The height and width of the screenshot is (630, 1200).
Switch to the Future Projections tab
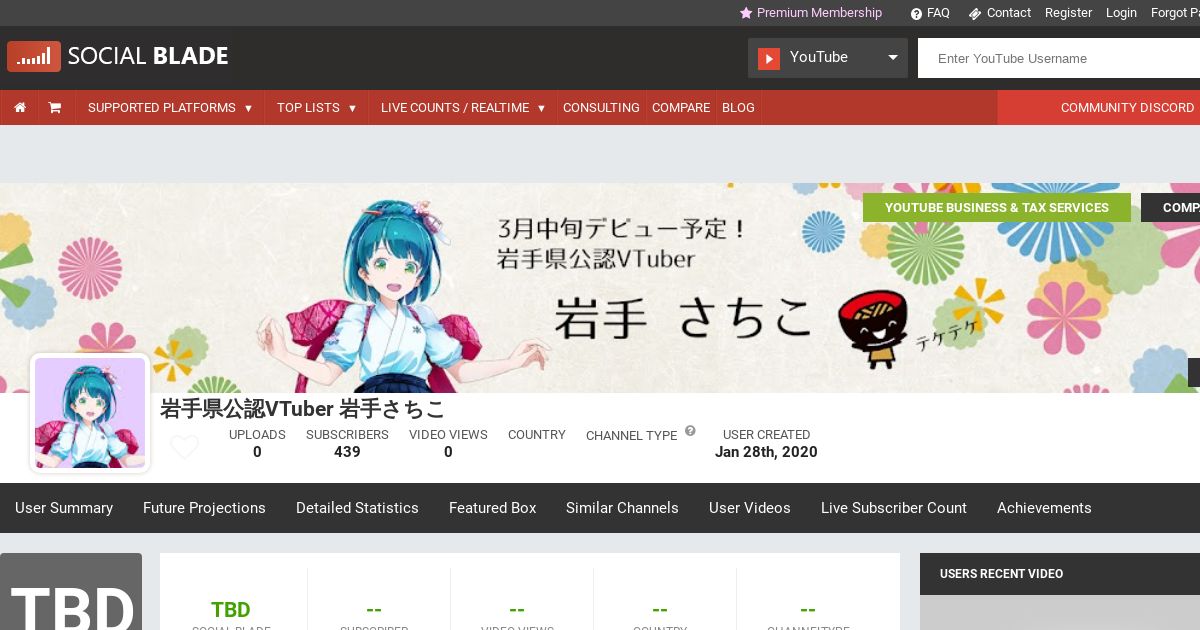pyautogui.click(x=204, y=508)
